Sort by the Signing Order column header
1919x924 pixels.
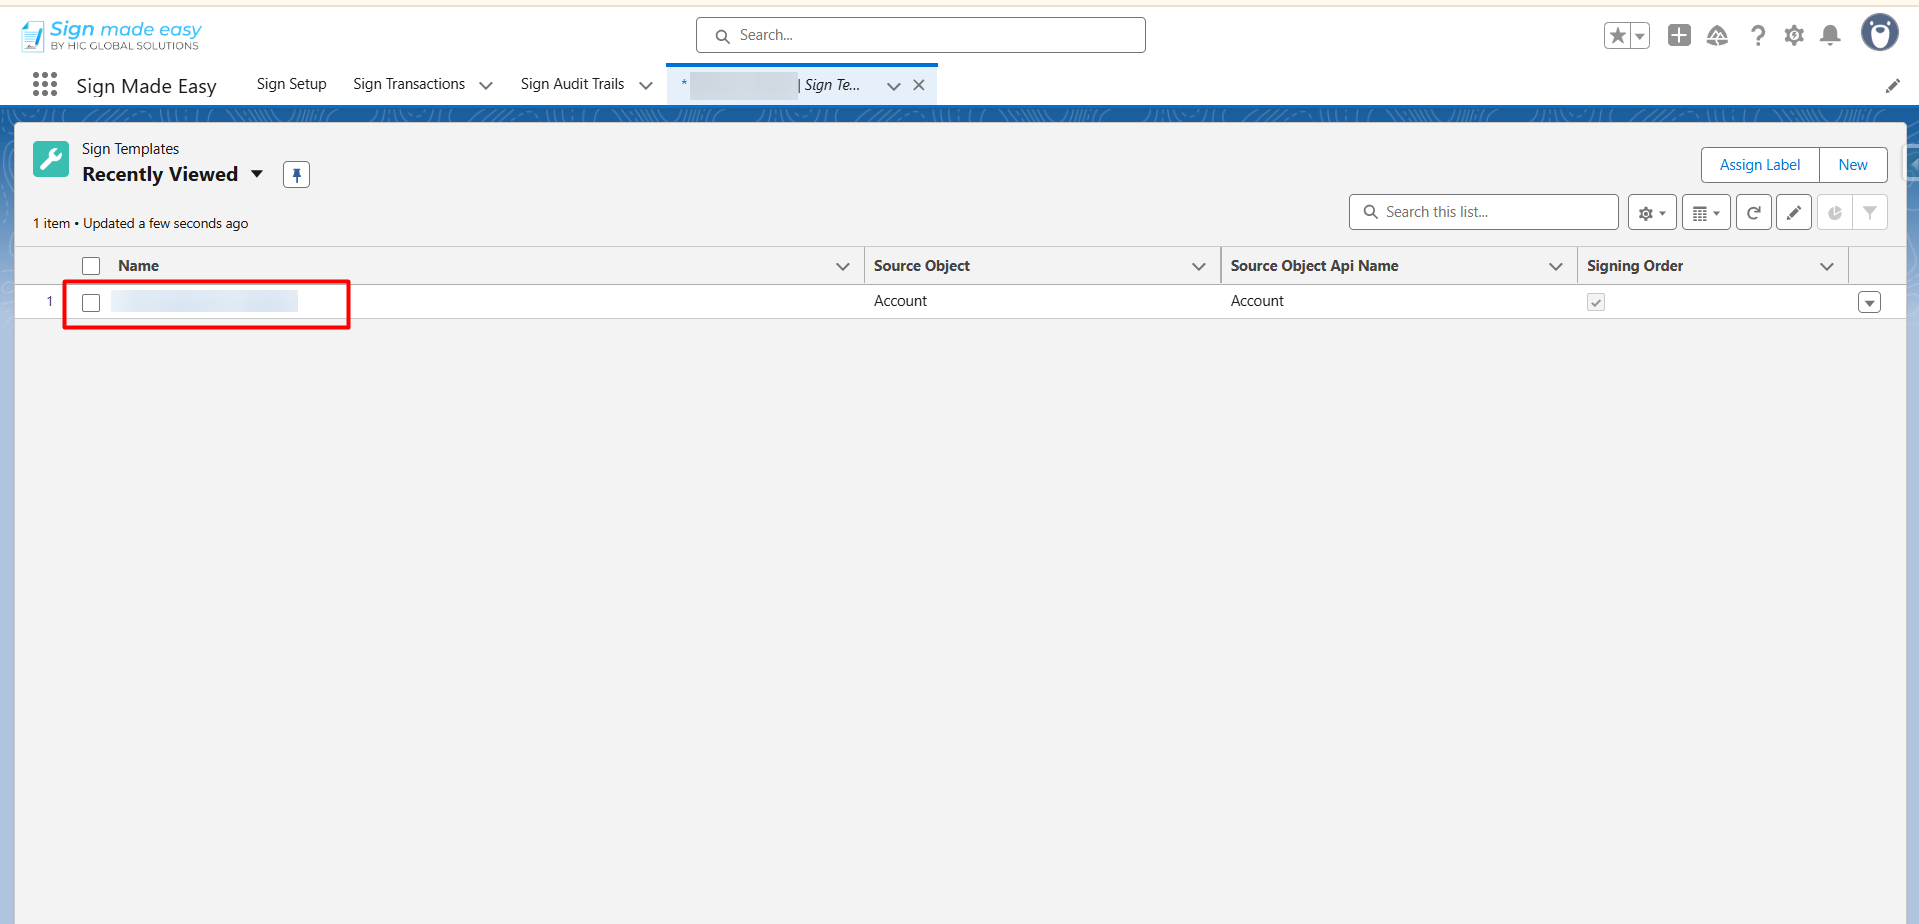[1635, 266]
